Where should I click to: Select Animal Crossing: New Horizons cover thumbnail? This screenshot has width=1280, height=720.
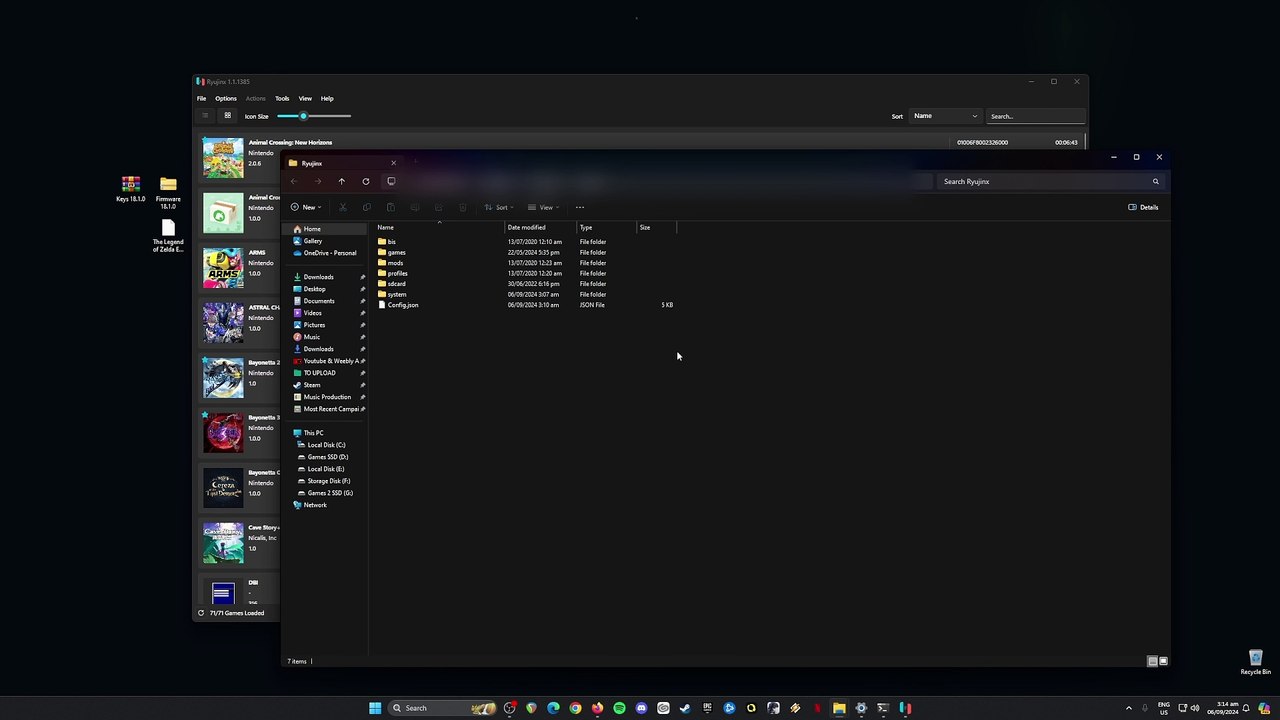(x=223, y=158)
